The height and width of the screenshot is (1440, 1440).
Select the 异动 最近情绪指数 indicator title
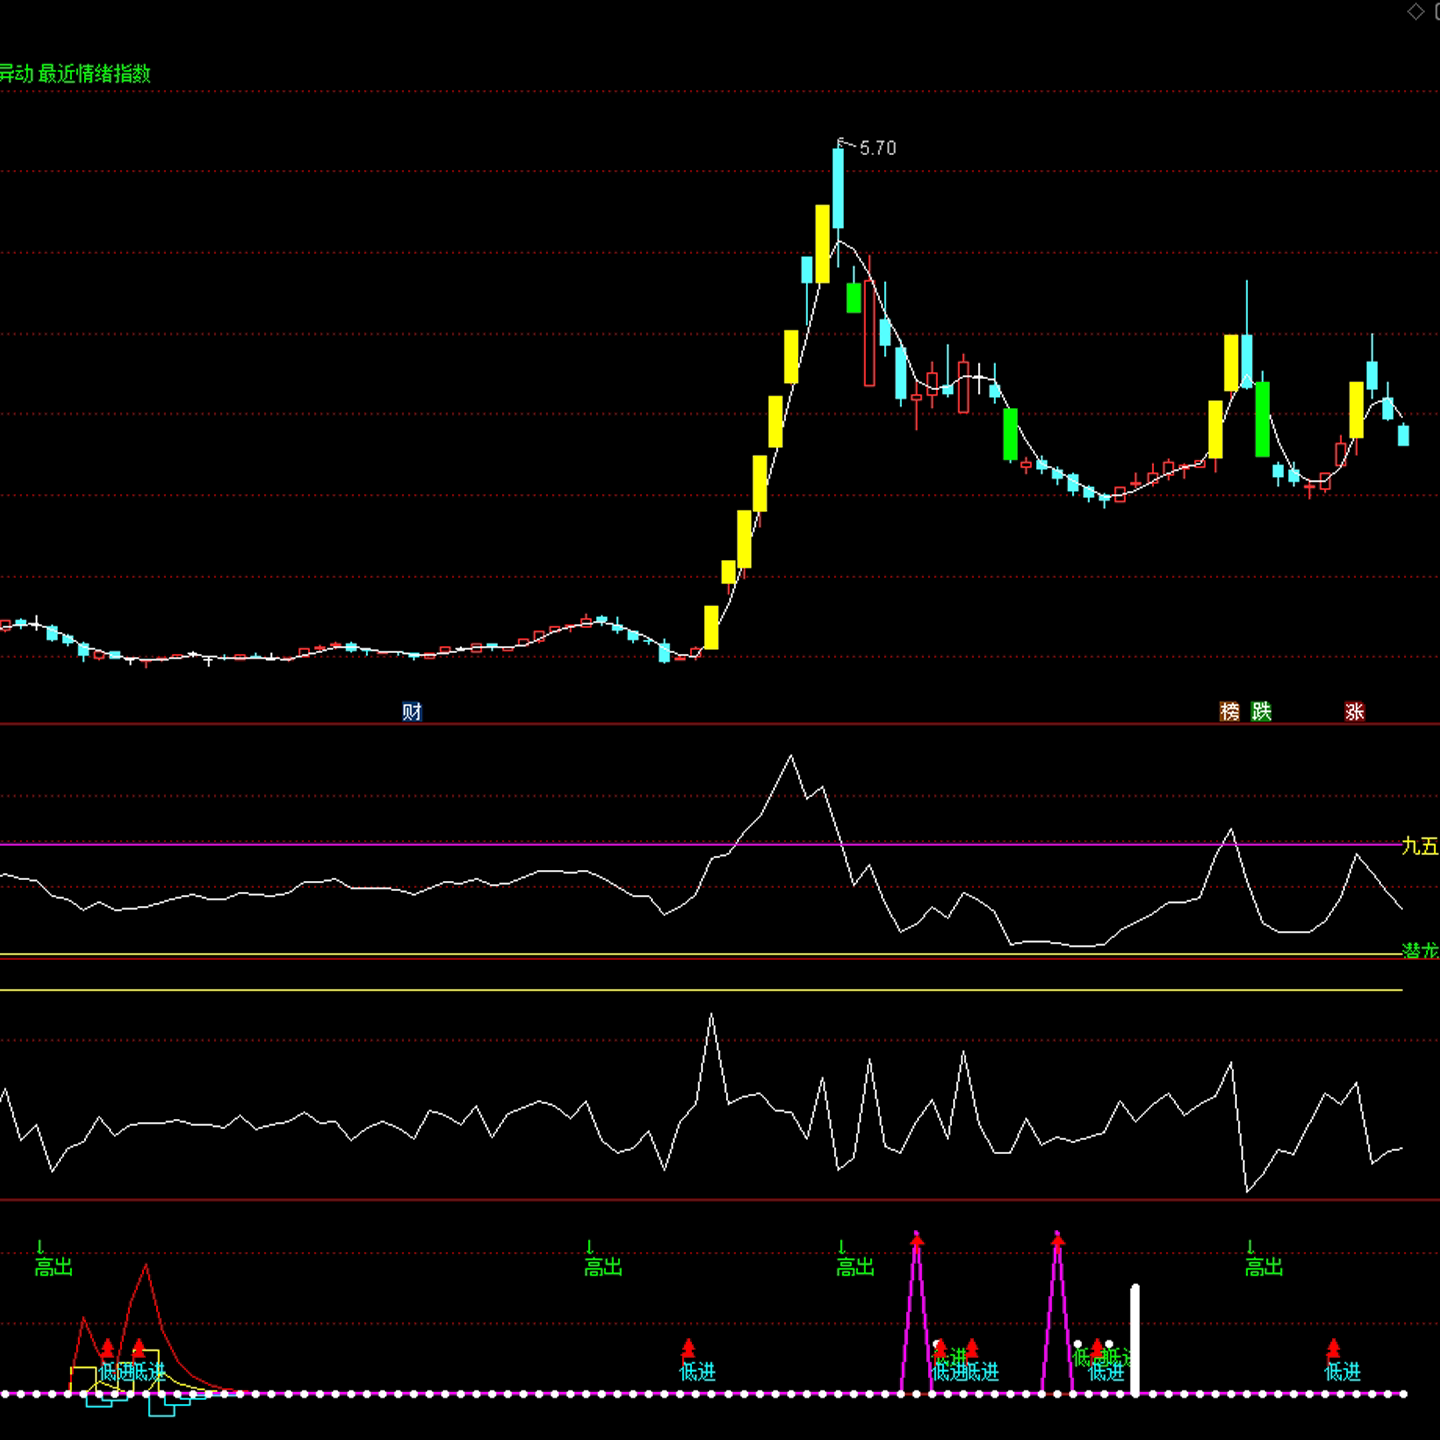click(75, 74)
